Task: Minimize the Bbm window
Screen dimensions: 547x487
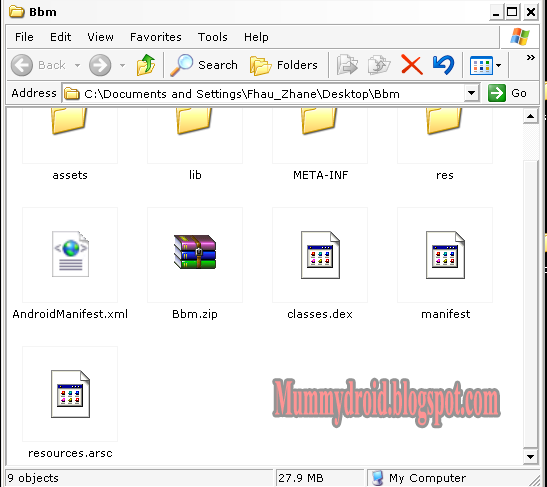Action: (495, 13)
